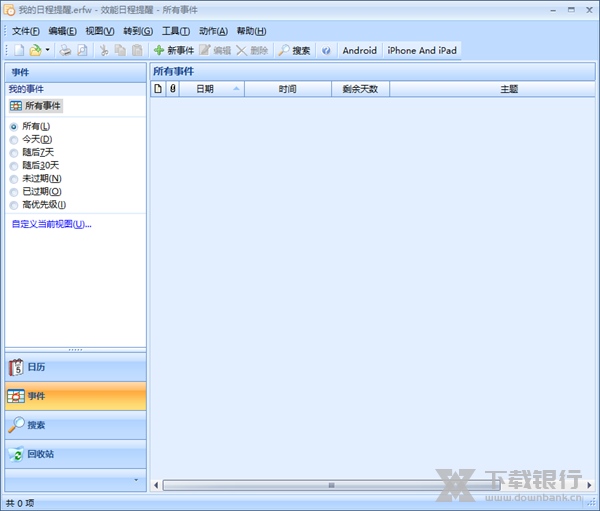Viewport: 600px width, 511px height.
Task: Select the 随后7天 radio option
Action: pos(14,153)
